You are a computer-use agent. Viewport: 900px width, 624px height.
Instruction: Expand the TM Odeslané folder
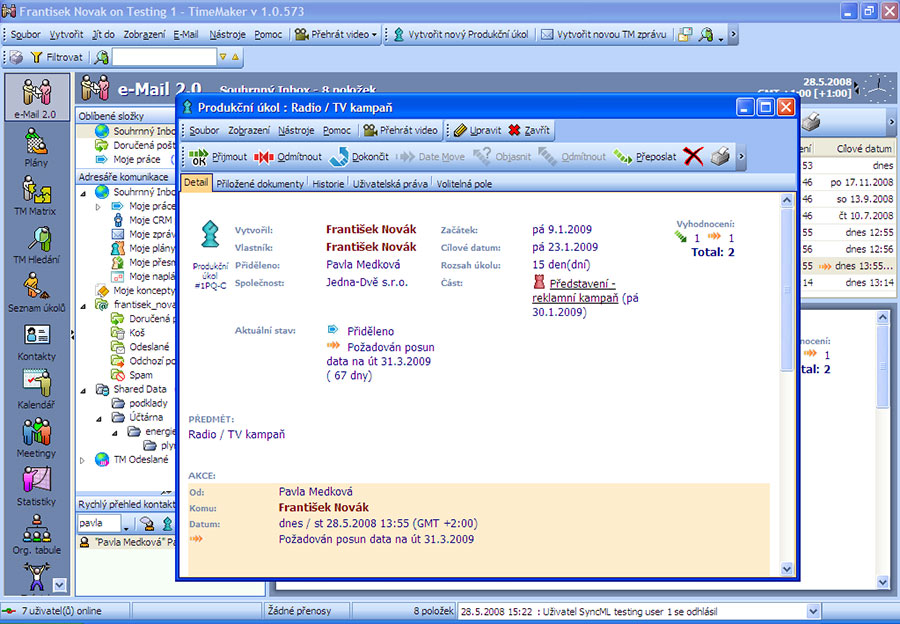(84, 460)
